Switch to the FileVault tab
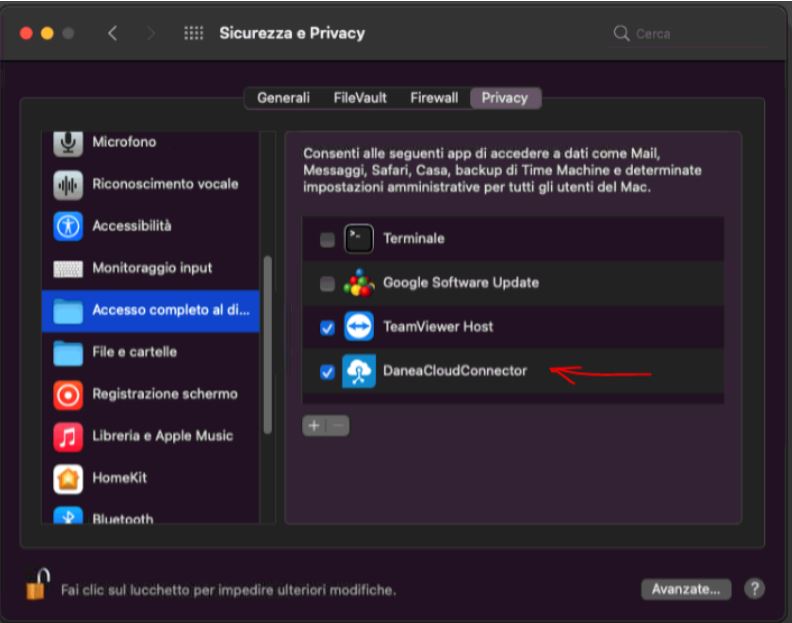This screenshot has height=623, width=792. [x=360, y=98]
